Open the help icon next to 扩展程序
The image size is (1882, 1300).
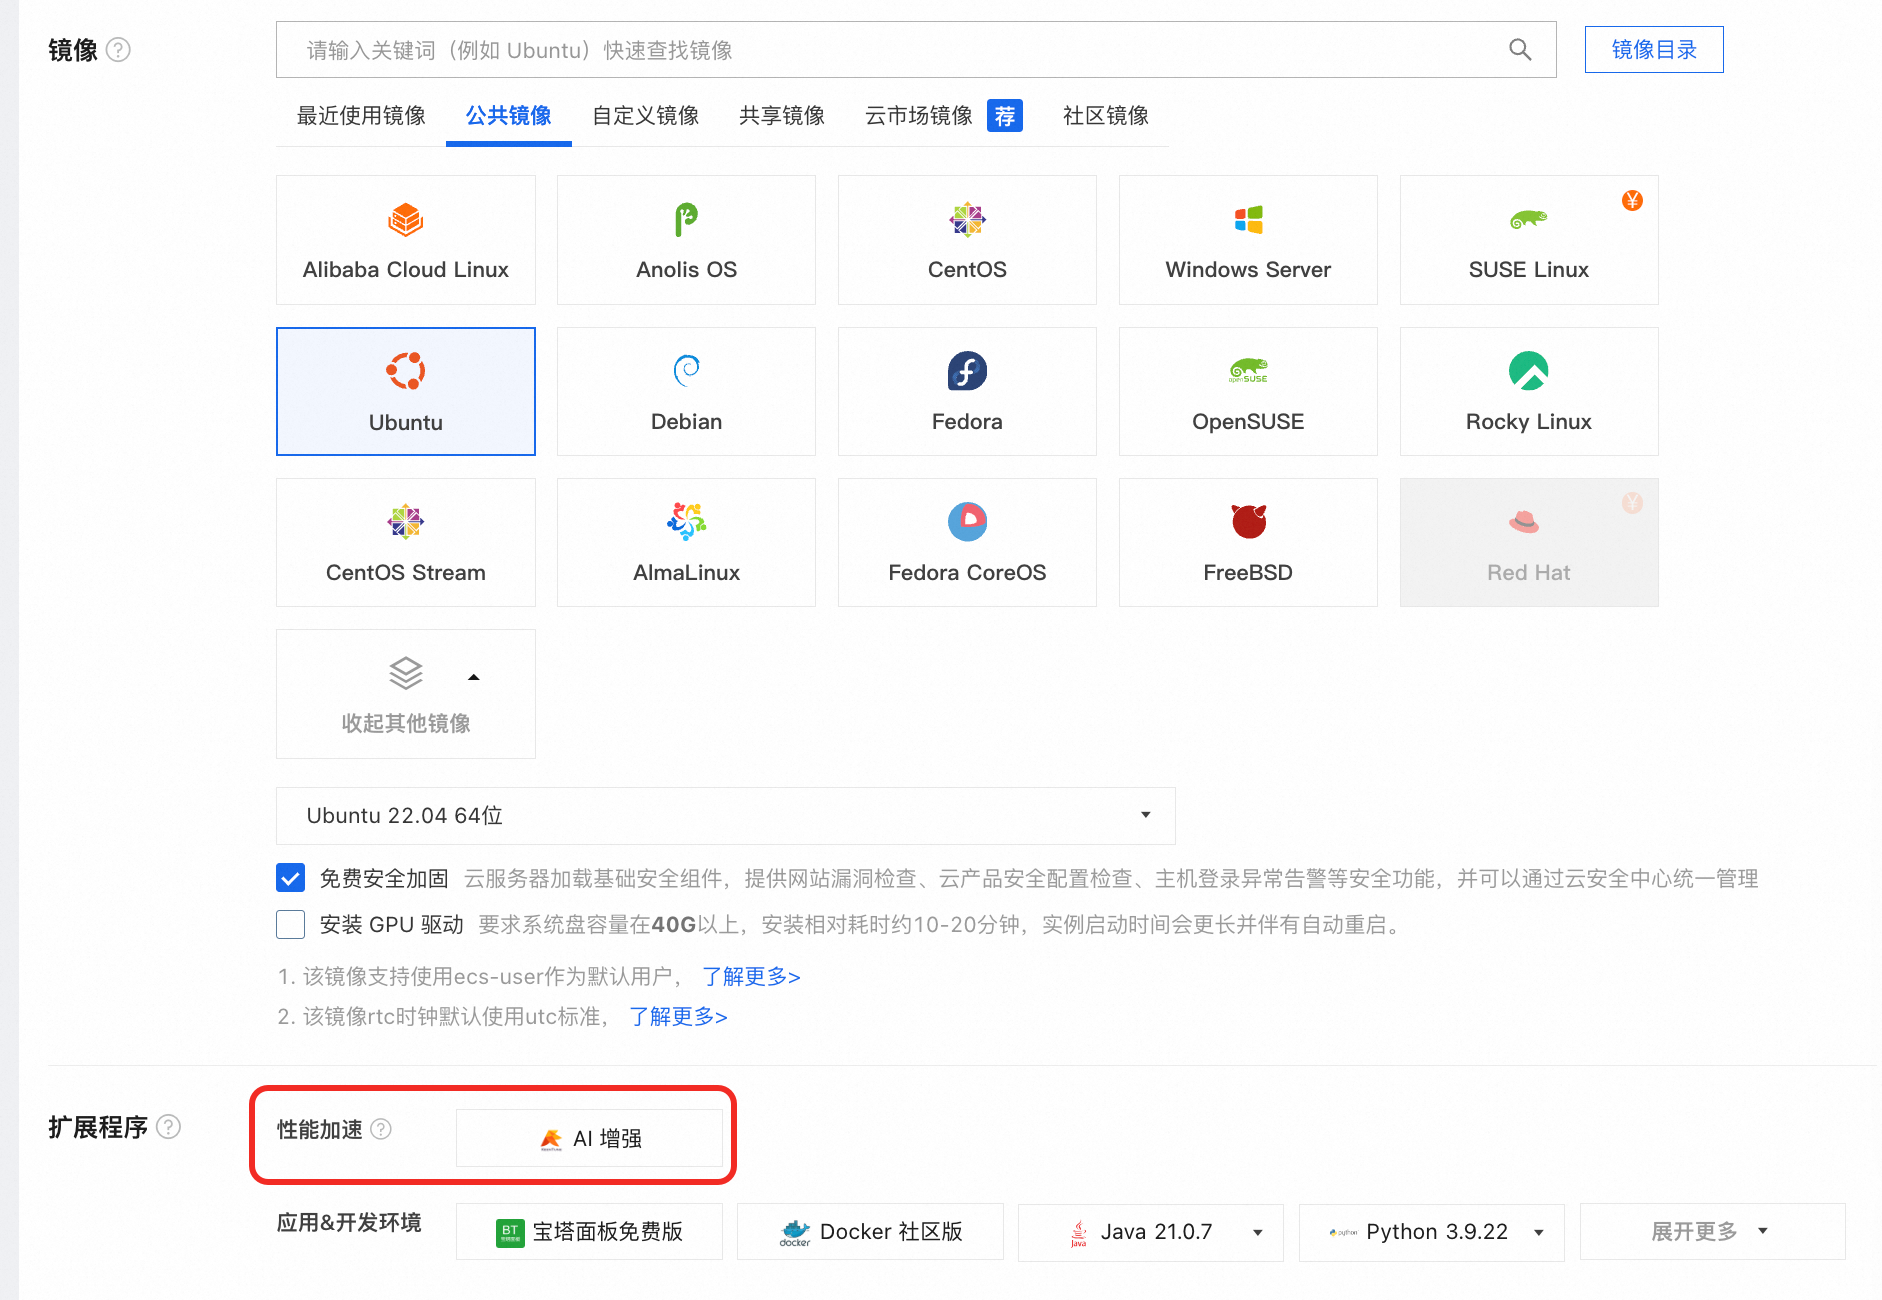(x=169, y=1127)
